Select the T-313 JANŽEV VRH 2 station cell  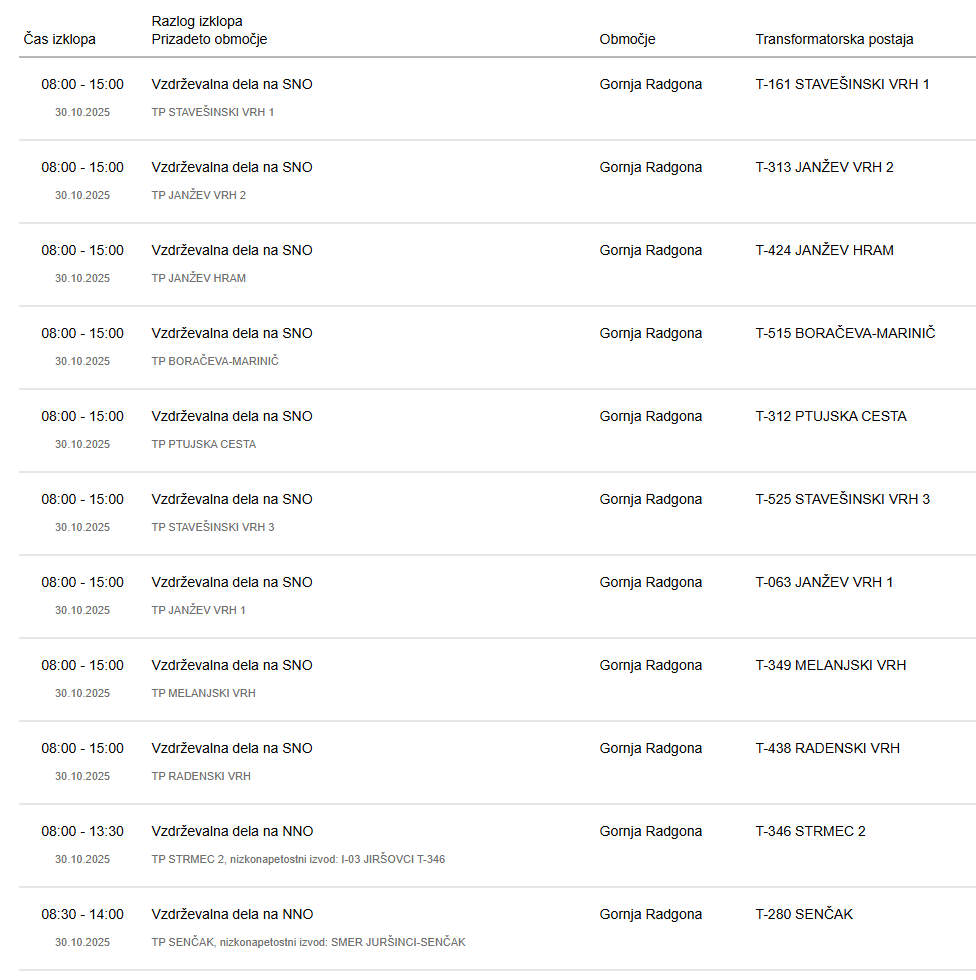(824, 167)
